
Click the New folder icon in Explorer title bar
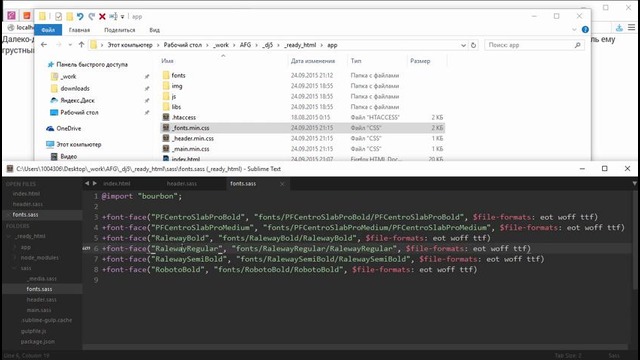point(70,16)
